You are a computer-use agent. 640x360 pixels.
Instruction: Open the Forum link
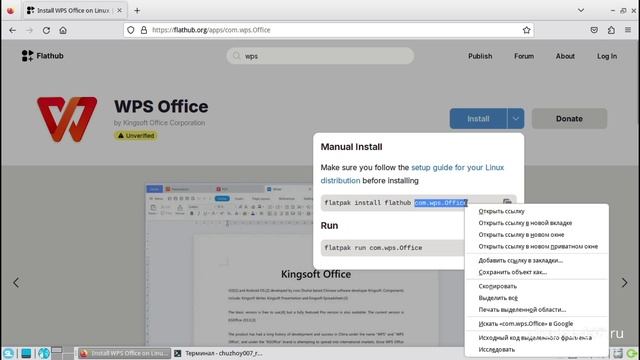524,56
